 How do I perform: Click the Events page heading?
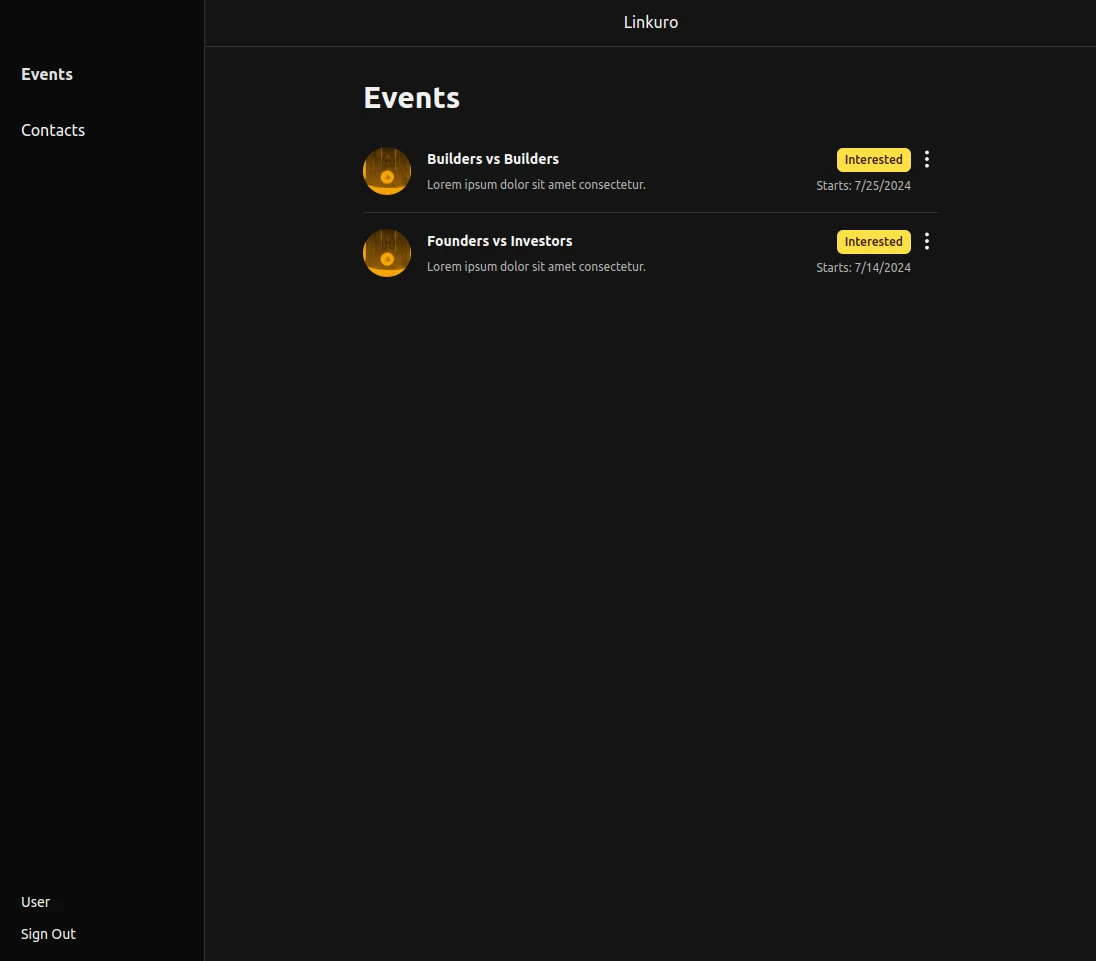(x=411, y=98)
